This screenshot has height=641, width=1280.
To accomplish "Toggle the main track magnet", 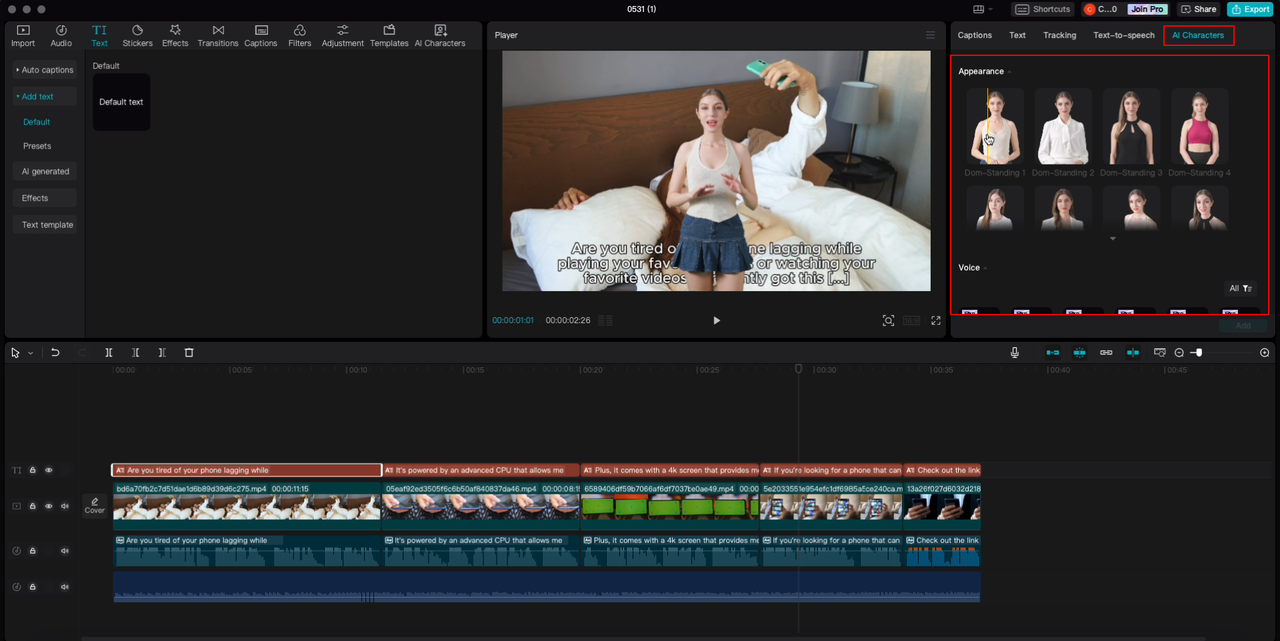I will coord(1053,353).
